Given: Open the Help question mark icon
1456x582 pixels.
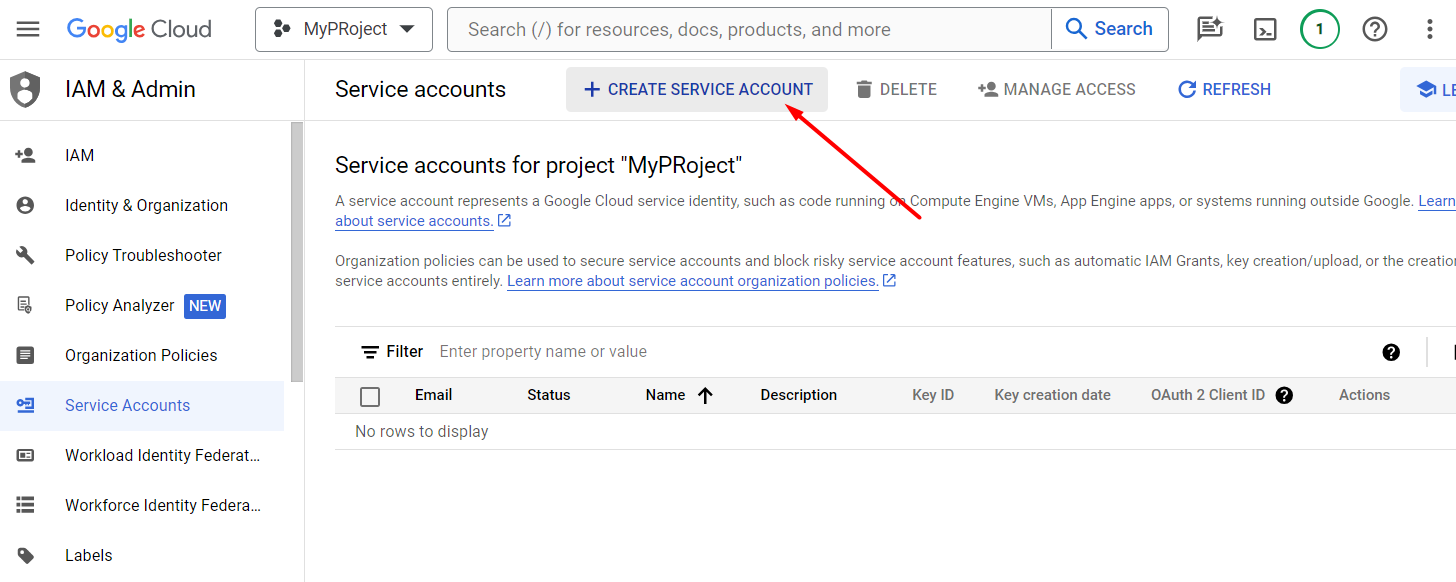Looking at the screenshot, I should (x=1375, y=29).
